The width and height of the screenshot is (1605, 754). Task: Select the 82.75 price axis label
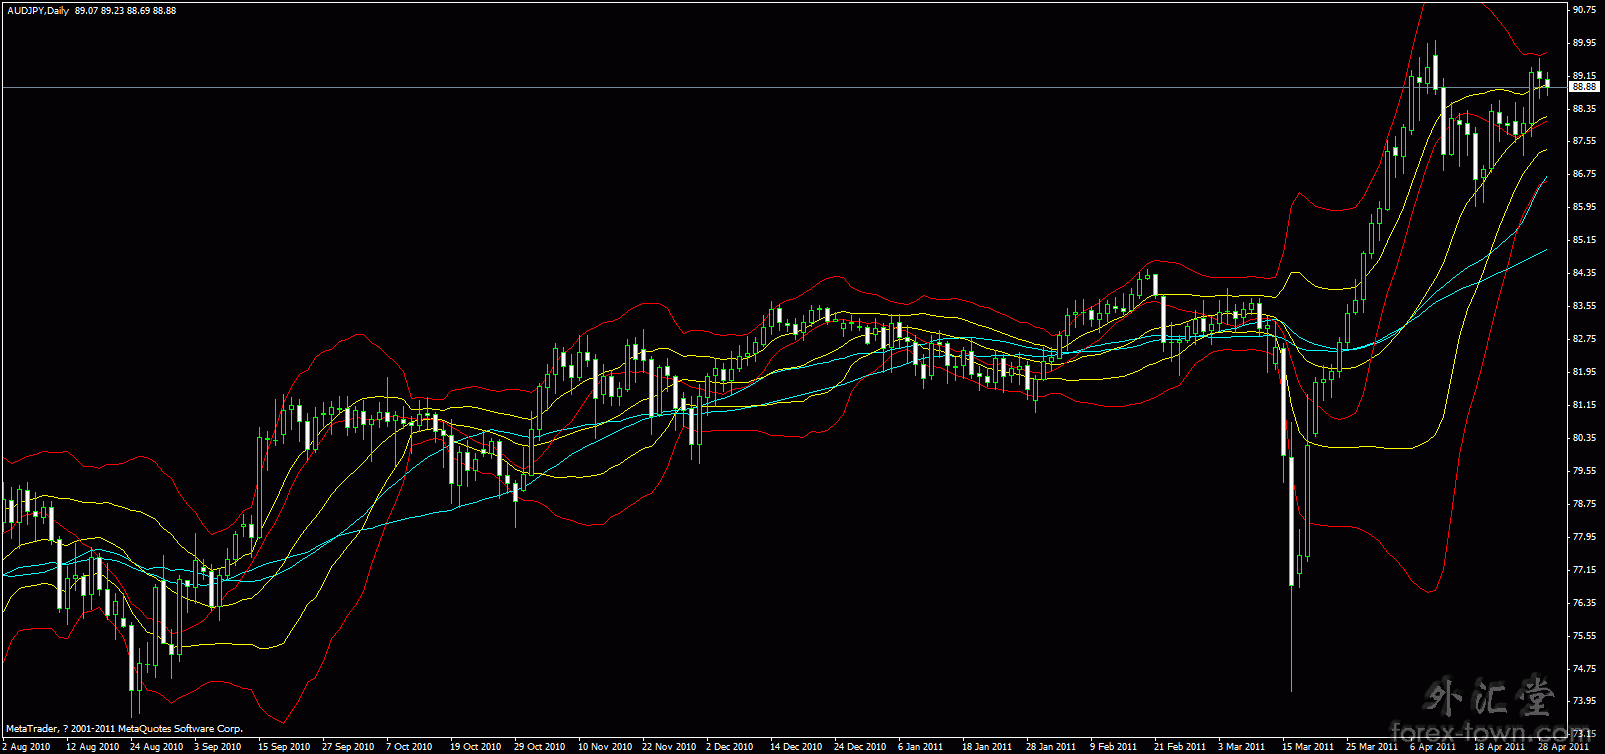1585,339
